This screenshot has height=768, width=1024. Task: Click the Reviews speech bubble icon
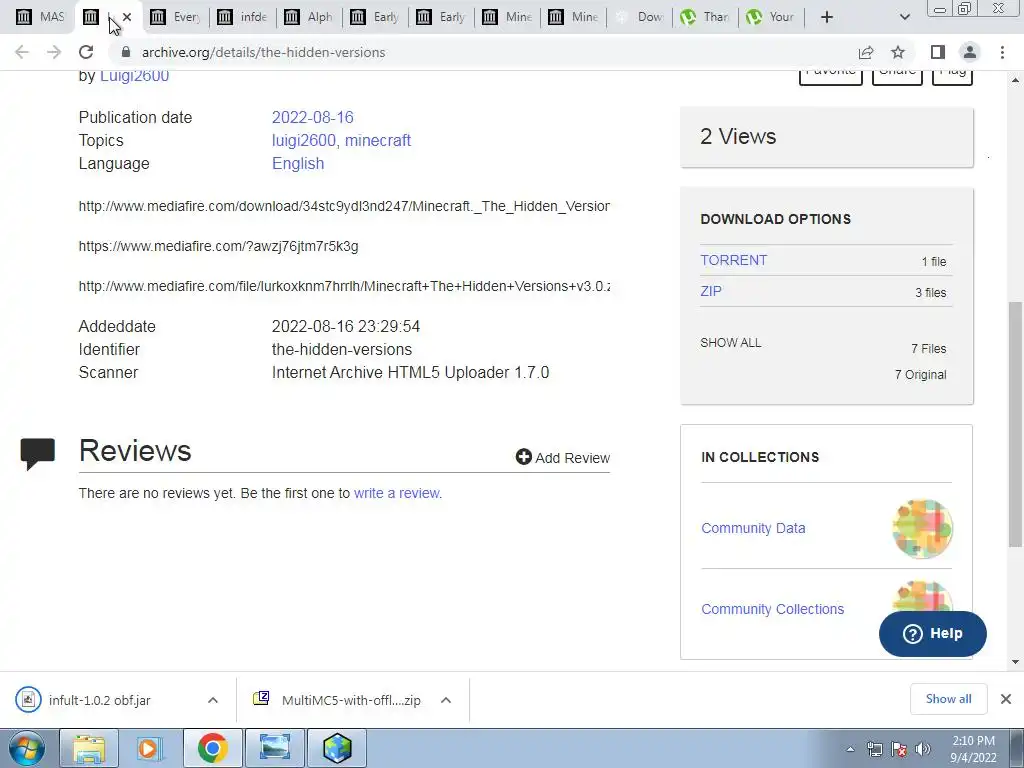pyautogui.click(x=37, y=454)
